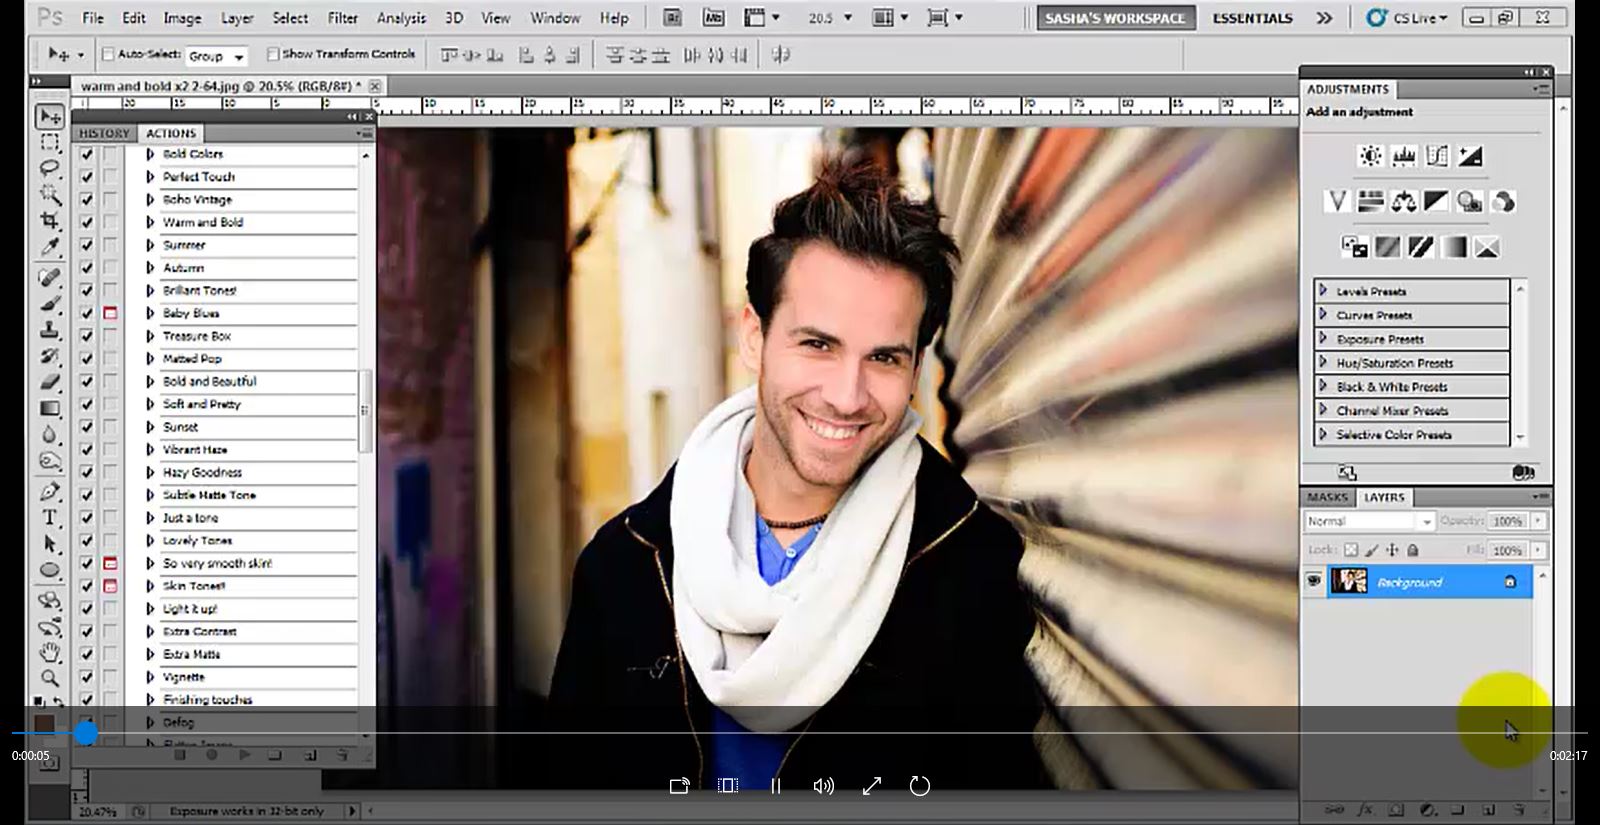1600x825 pixels.
Task: Select the Background layer thumbnail
Action: click(1349, 581)
